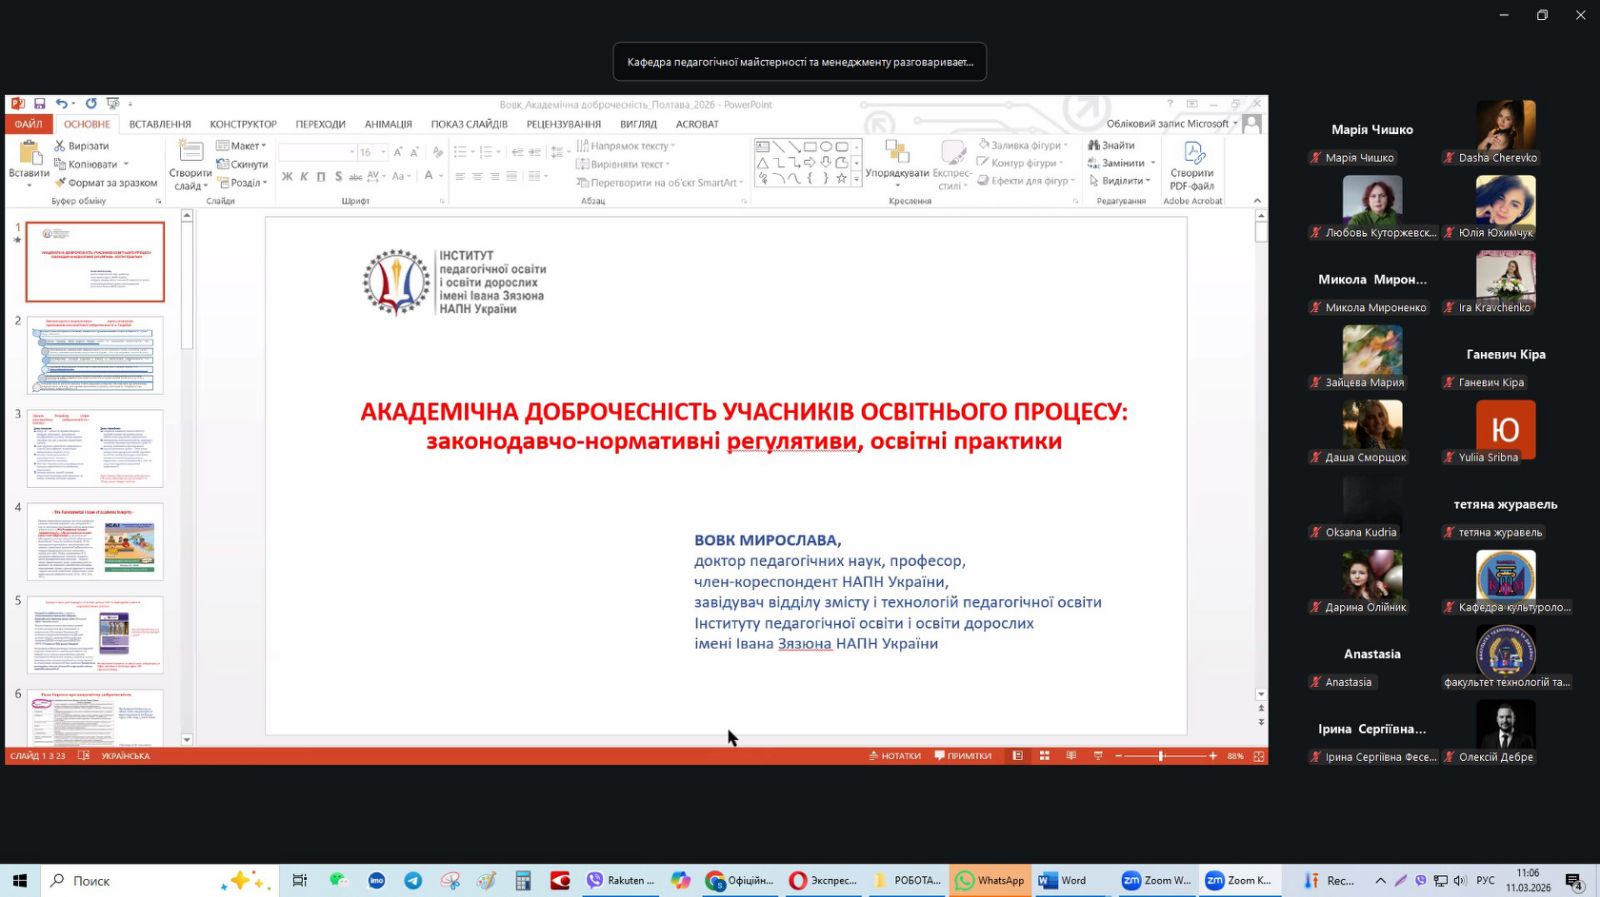The image size is (1600, 897).
Task: Toggle Notes (Нотатки) pane in status bar
Action: 895,756
